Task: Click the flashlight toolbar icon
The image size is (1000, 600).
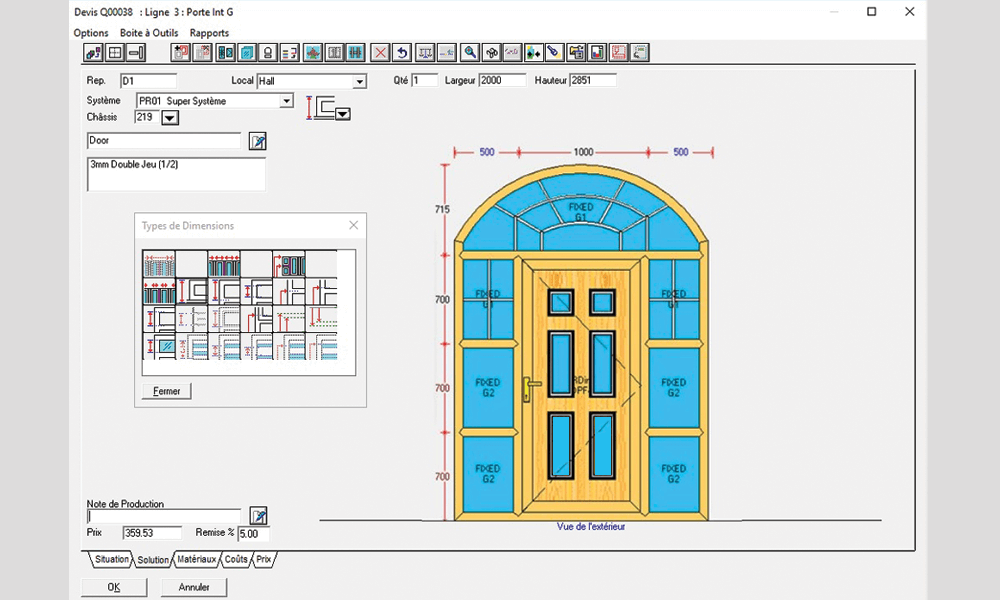Action: tap(555, 52)
